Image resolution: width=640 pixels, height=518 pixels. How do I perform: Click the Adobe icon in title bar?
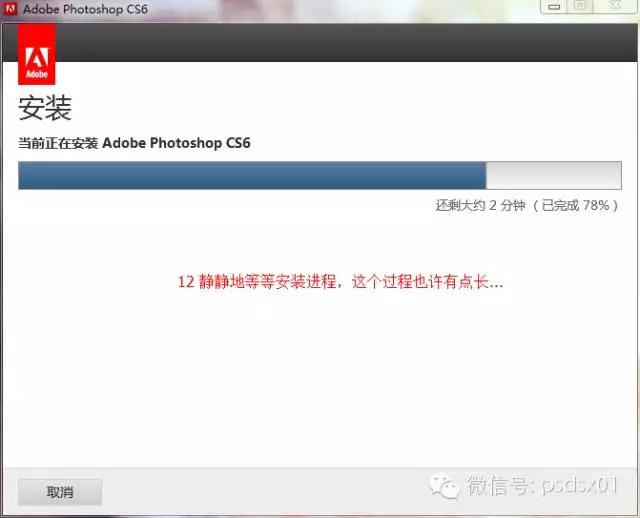pyautogui.click(x=10, y=8)
